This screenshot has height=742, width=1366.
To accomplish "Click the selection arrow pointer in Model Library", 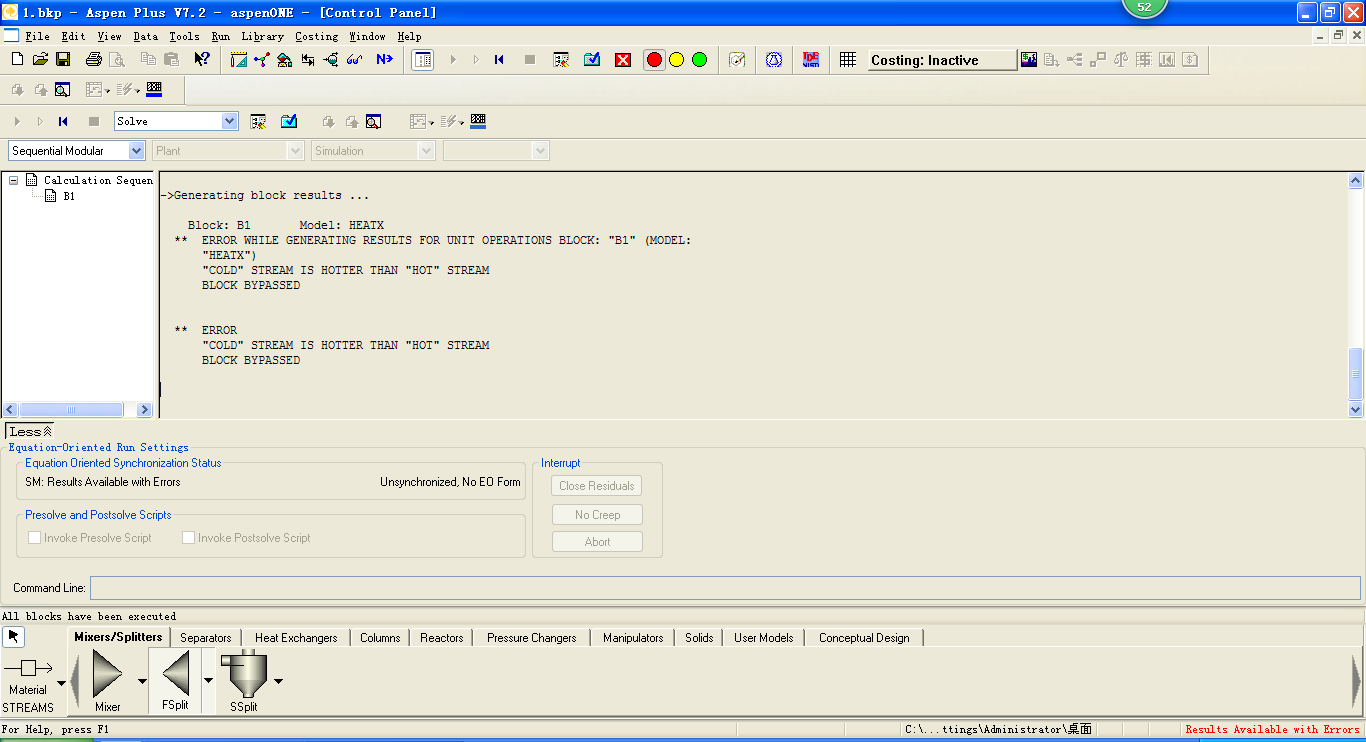I will pyautogui.click(x=12, y=636).
